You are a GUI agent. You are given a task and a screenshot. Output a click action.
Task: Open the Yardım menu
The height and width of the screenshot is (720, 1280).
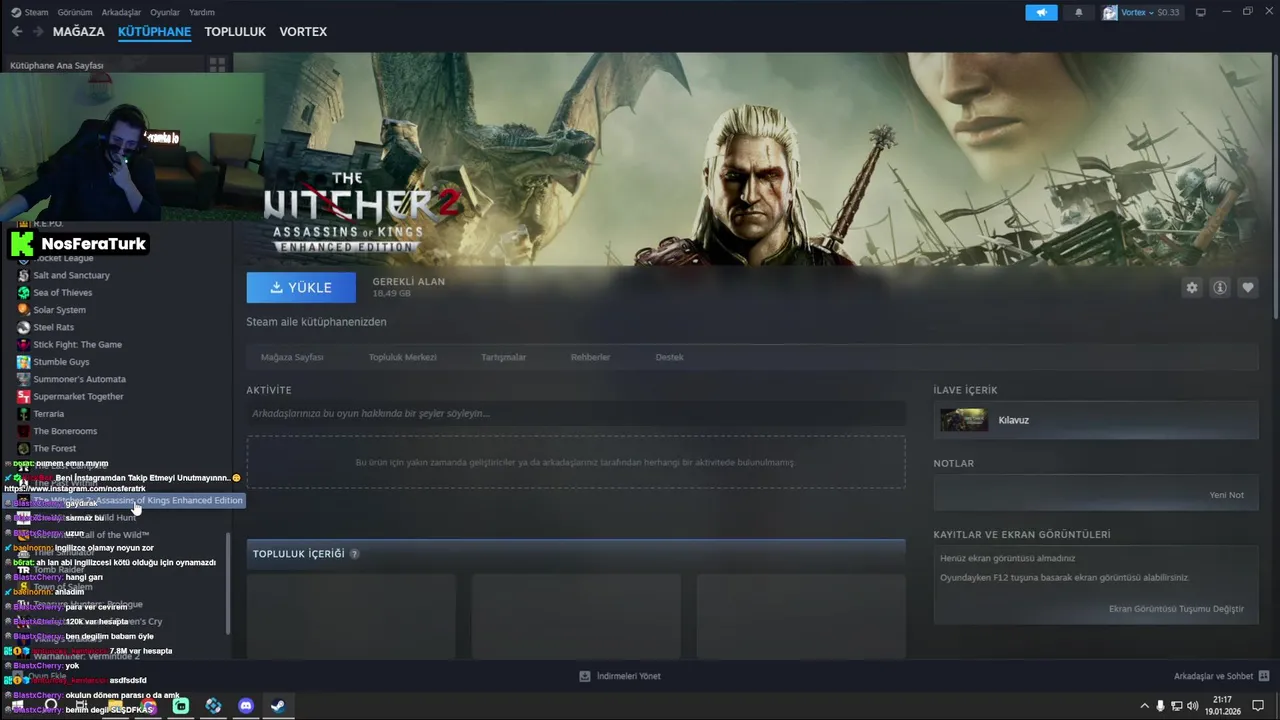coord(202,12)
